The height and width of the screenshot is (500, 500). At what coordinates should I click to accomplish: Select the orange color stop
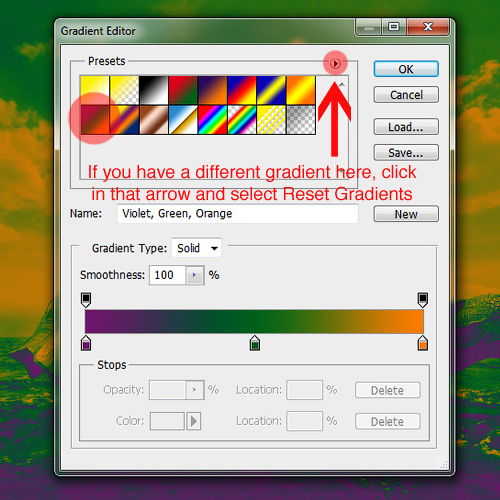tap(423, 343)
